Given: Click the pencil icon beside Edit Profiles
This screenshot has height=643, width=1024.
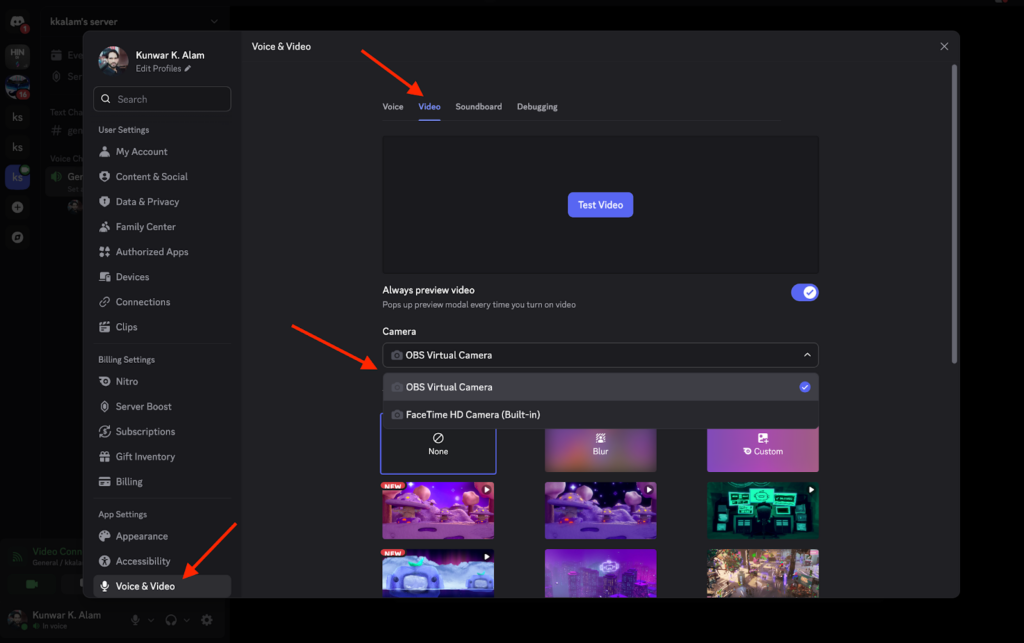Looking at the screenshot, I should 188,69.
